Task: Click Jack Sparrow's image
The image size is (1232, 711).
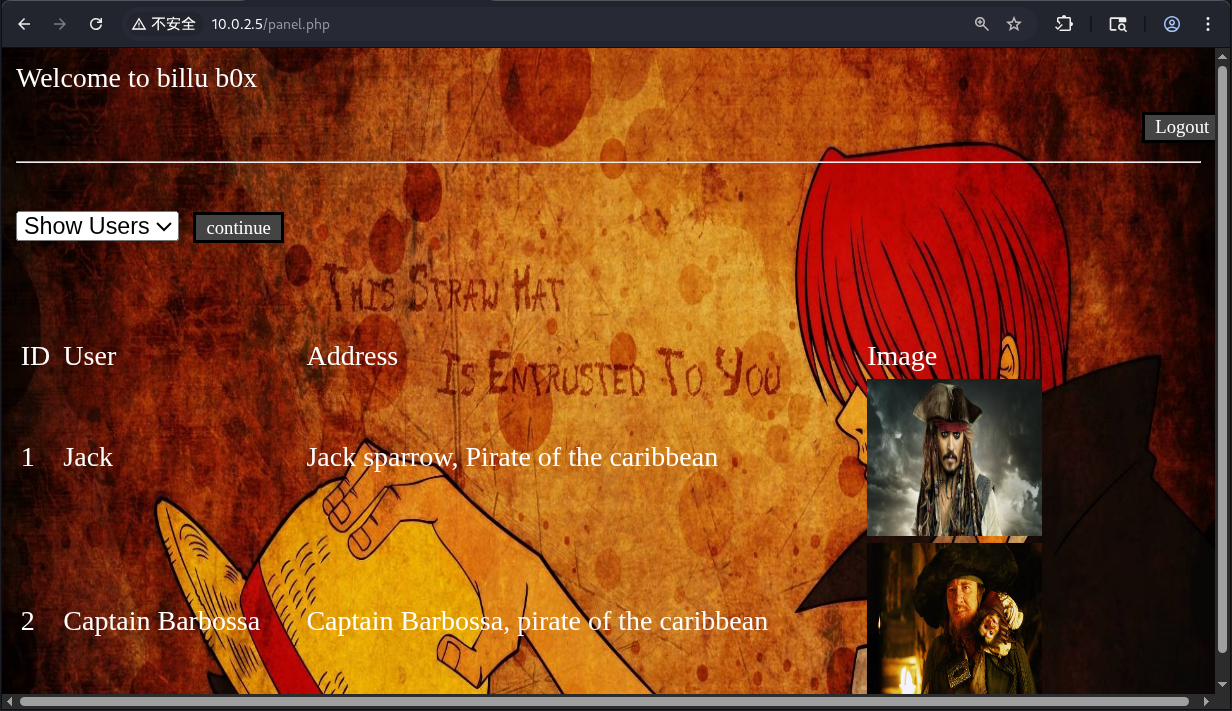Action: 954,458
